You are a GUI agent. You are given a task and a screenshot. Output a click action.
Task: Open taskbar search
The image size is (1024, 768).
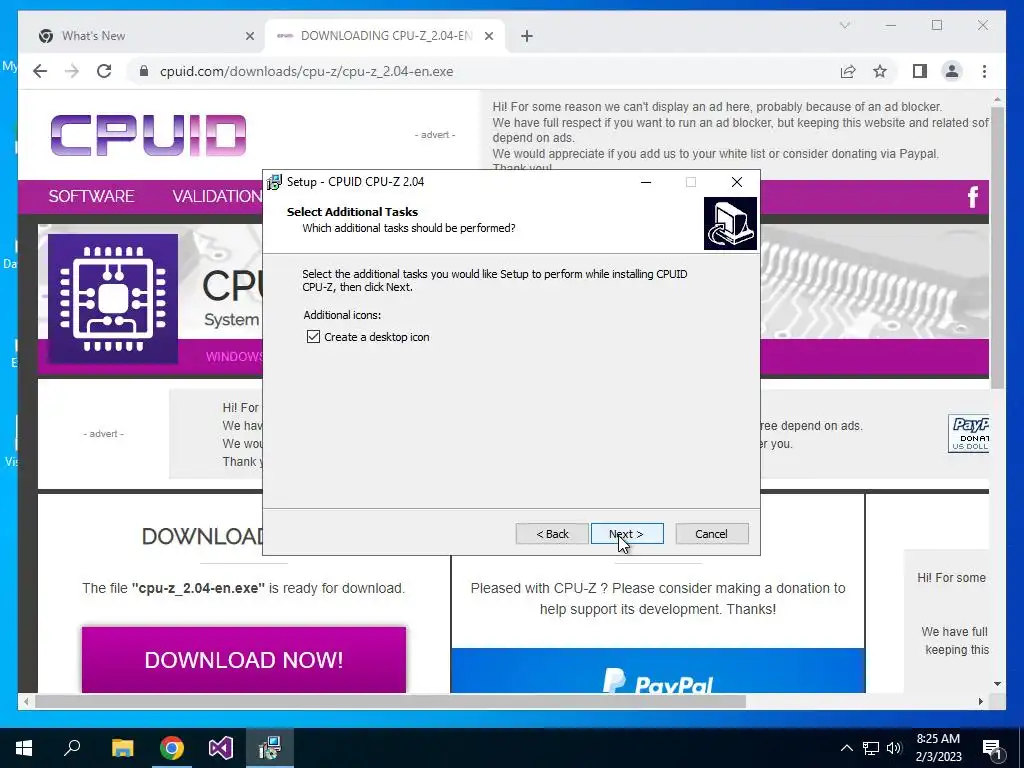point(72,748)
